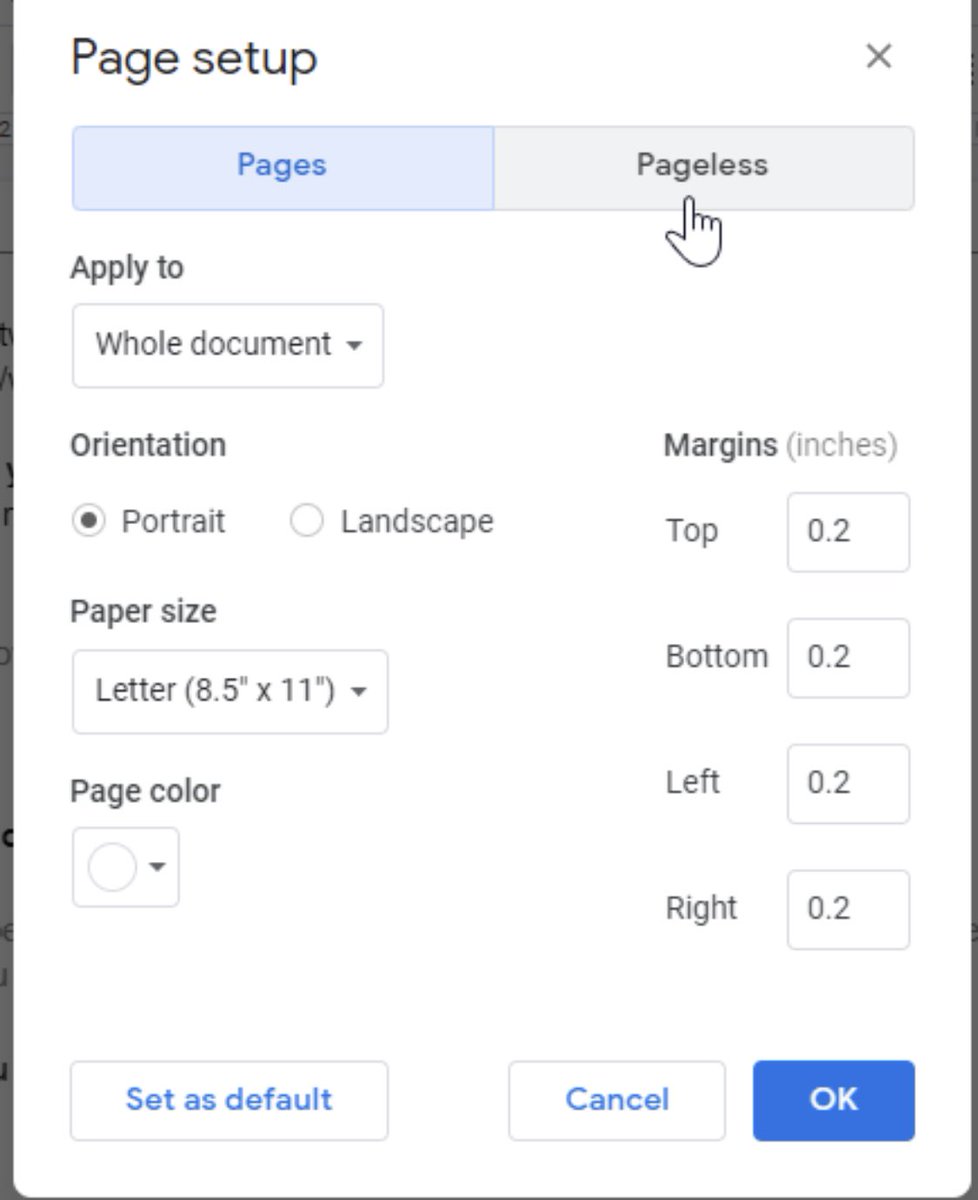The width and height of the screenshot is (978, 1200).
Task: Click the Left margin input field
Action: click(x=848, y=784)
